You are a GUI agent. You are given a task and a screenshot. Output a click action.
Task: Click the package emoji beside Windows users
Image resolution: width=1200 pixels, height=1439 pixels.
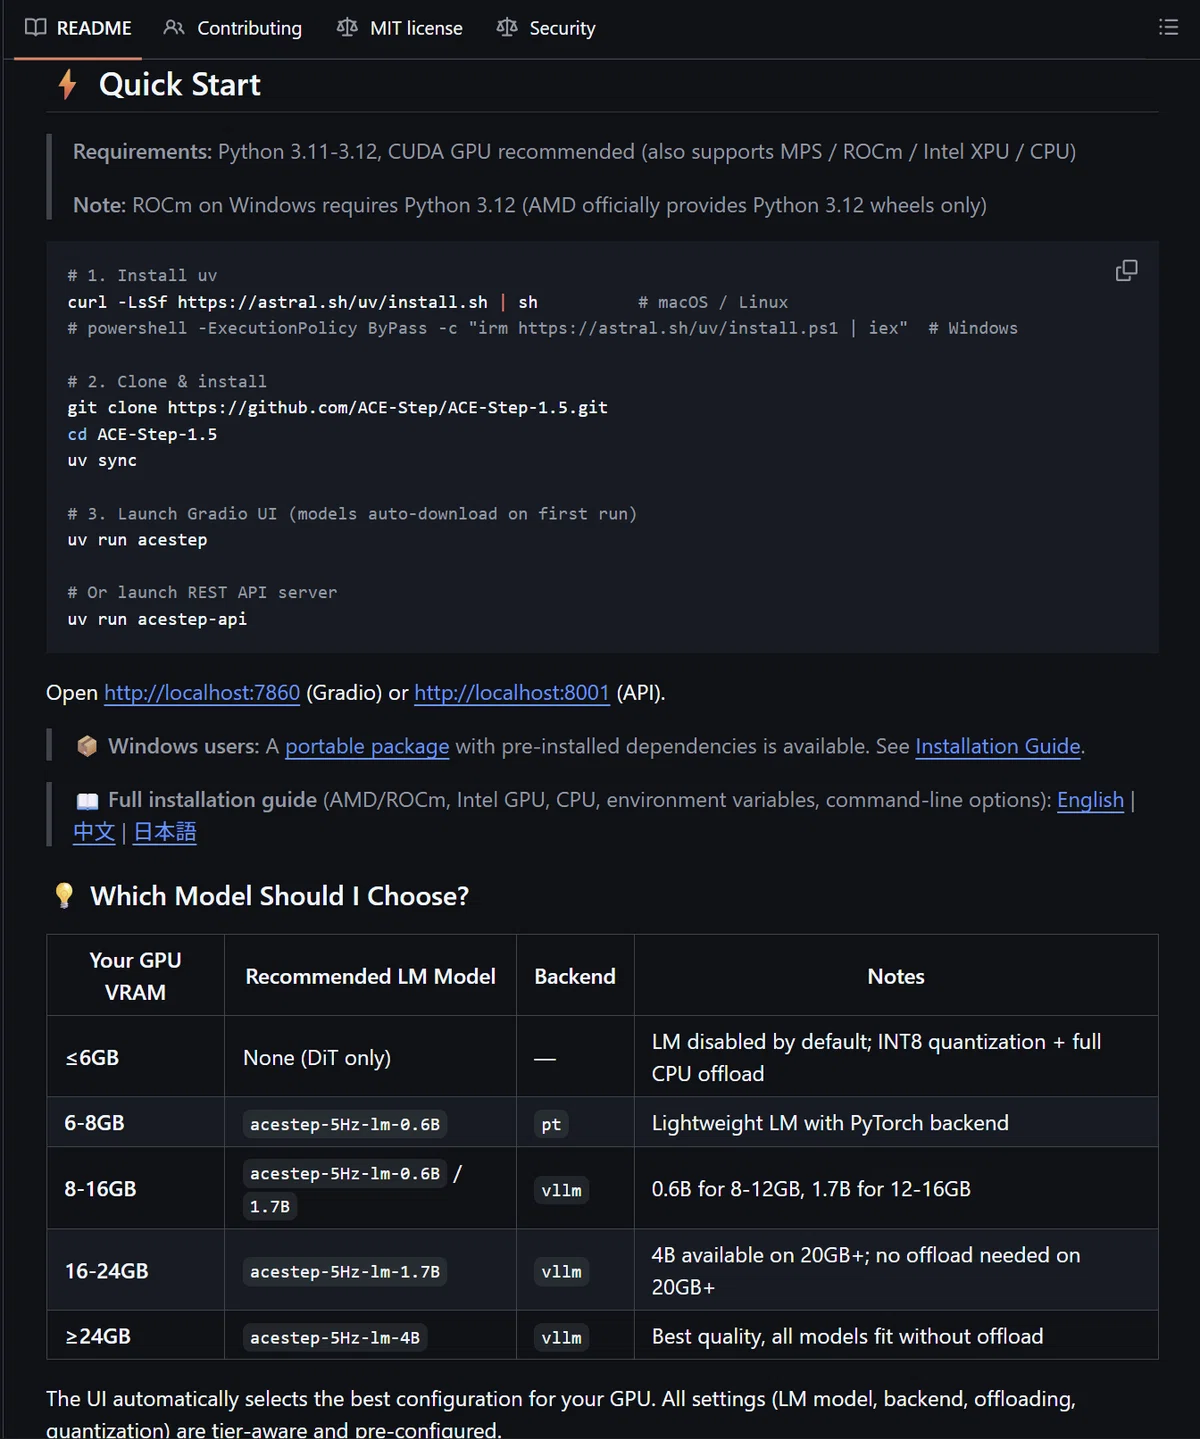point(87,746)
